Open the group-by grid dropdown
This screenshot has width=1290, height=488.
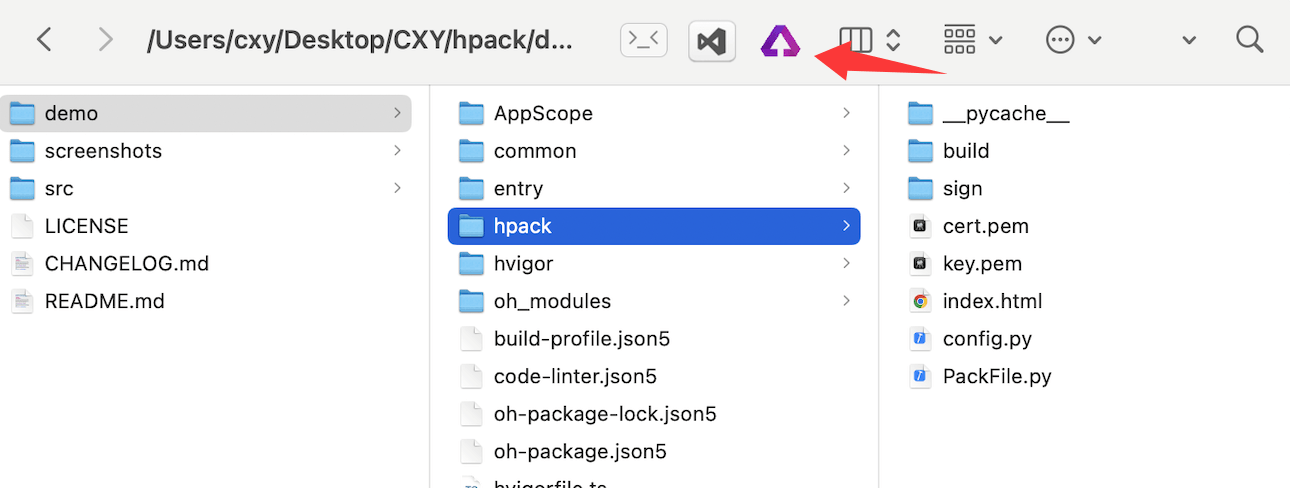(x=973, y=40)
